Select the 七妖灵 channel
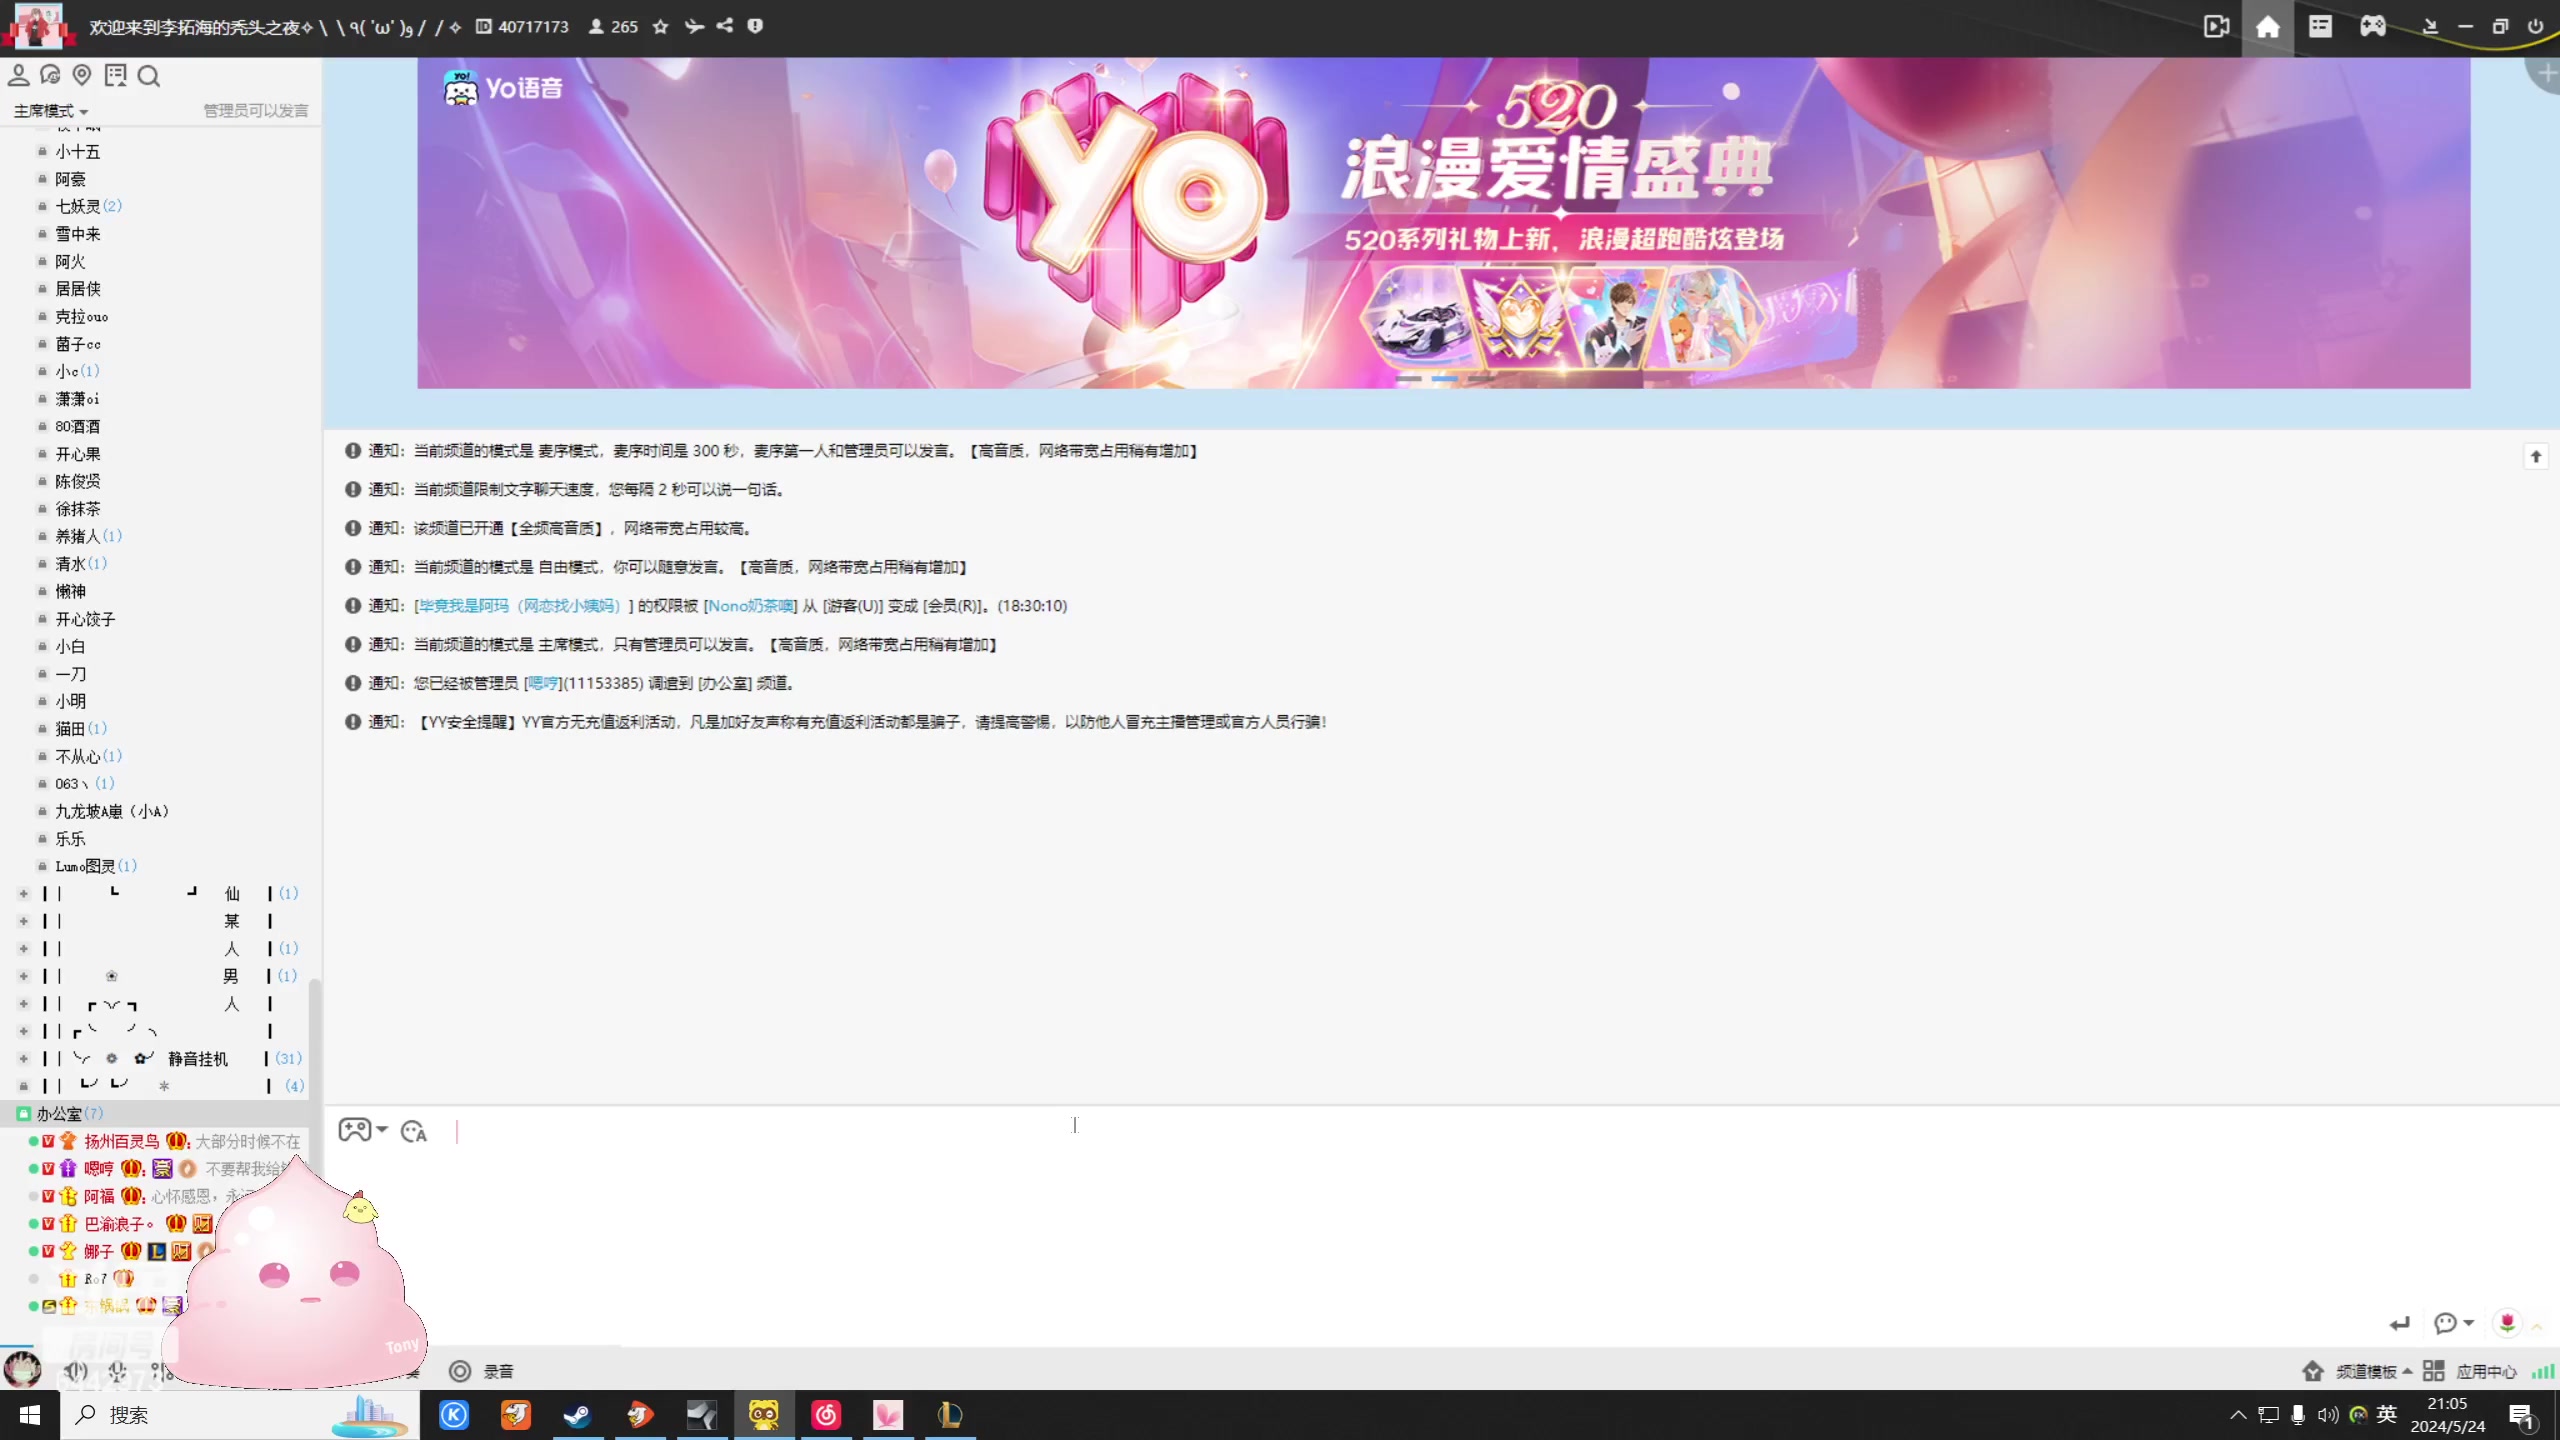 tap(78, 206)
